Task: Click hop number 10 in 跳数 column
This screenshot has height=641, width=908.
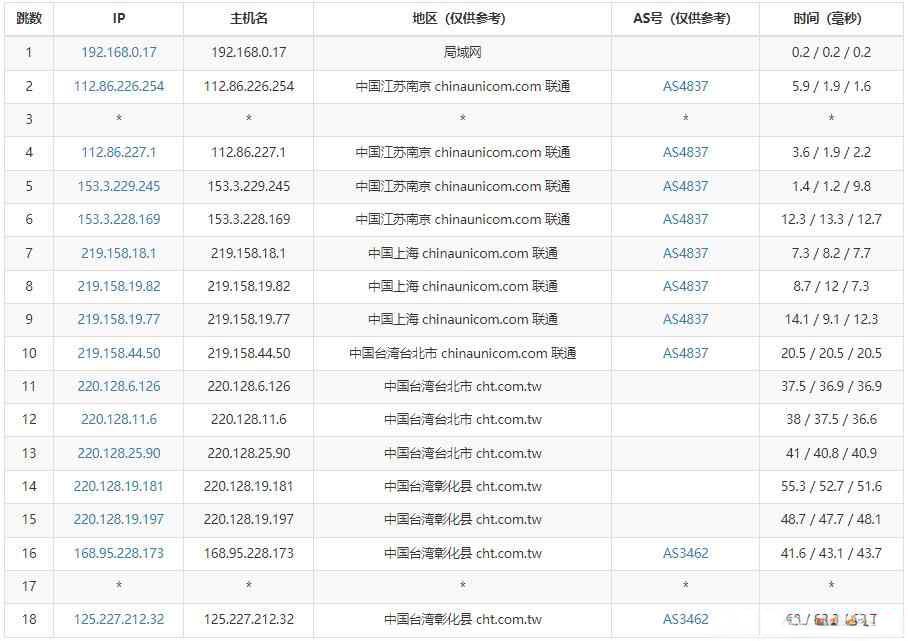Action: (29, 353)
